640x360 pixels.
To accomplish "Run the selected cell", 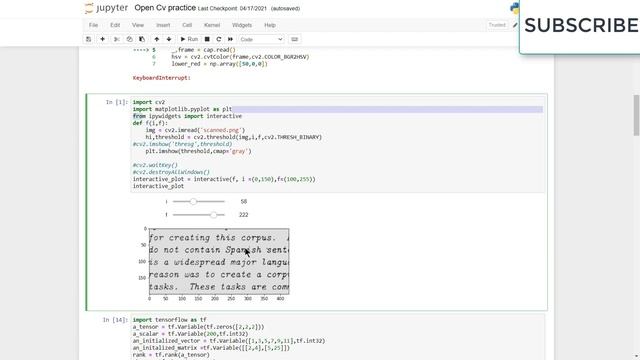I will pos(189,39).
